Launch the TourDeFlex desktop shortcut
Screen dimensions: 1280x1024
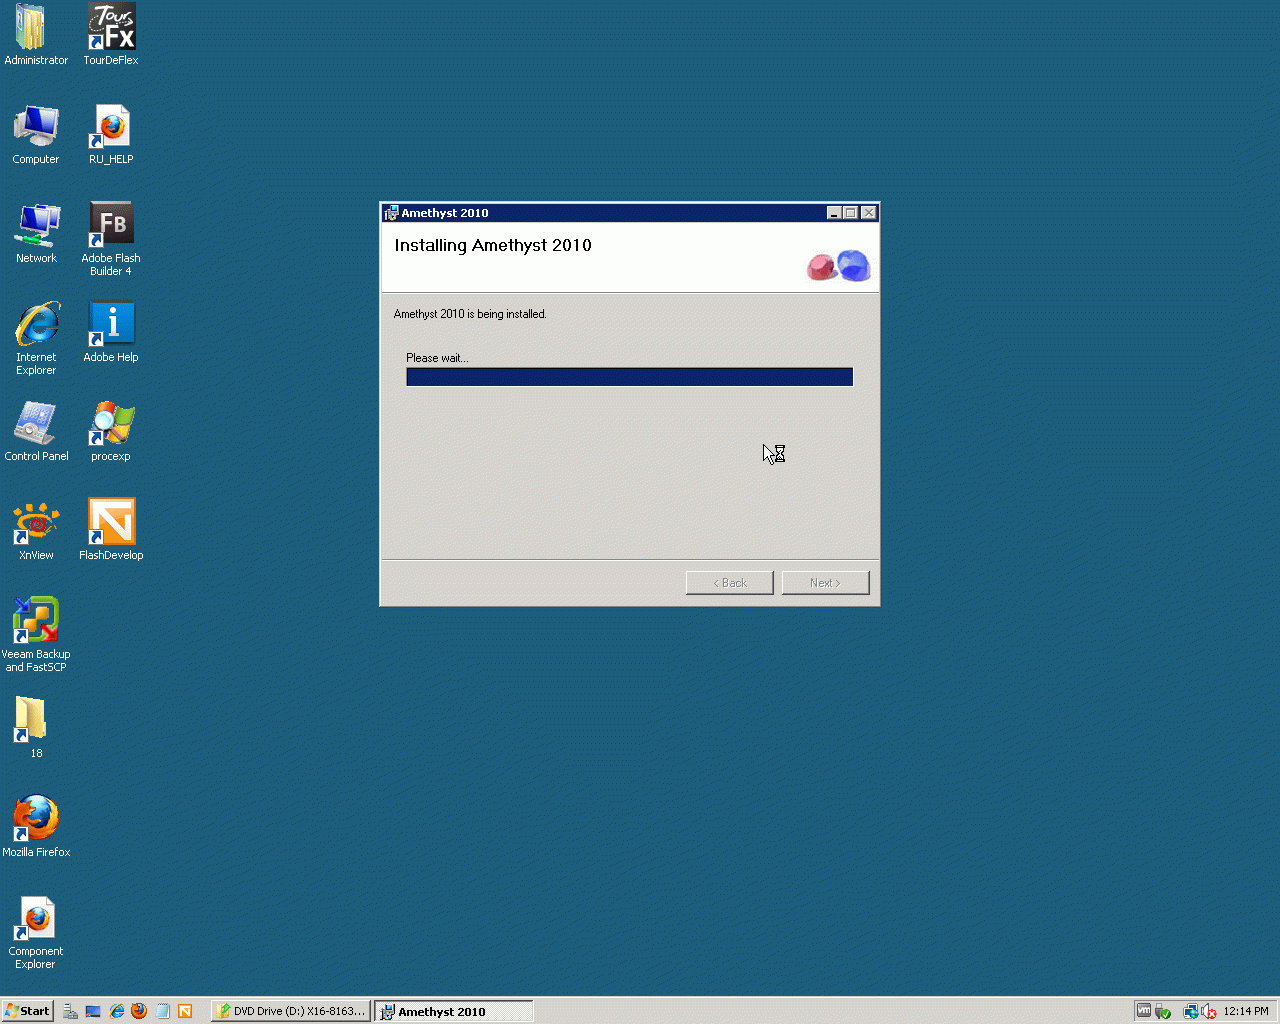tap(111, 35)
